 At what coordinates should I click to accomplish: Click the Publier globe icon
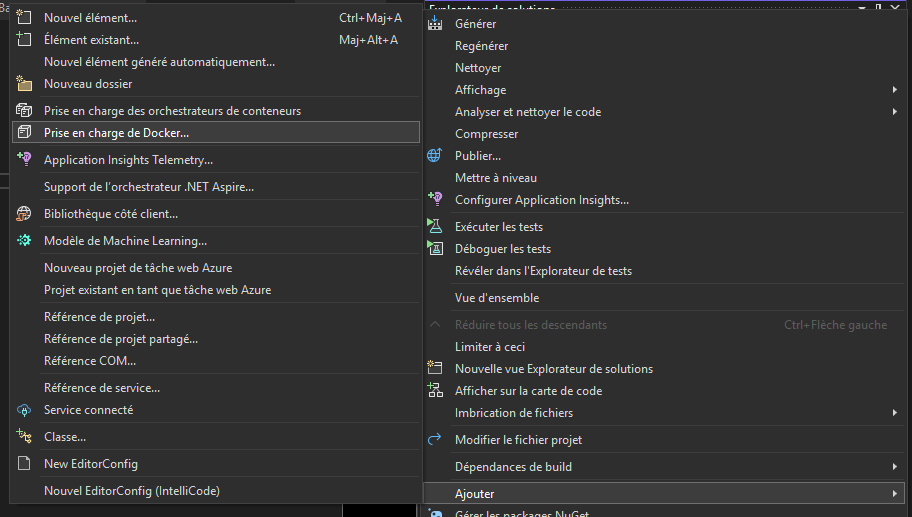tap(434, 155)
